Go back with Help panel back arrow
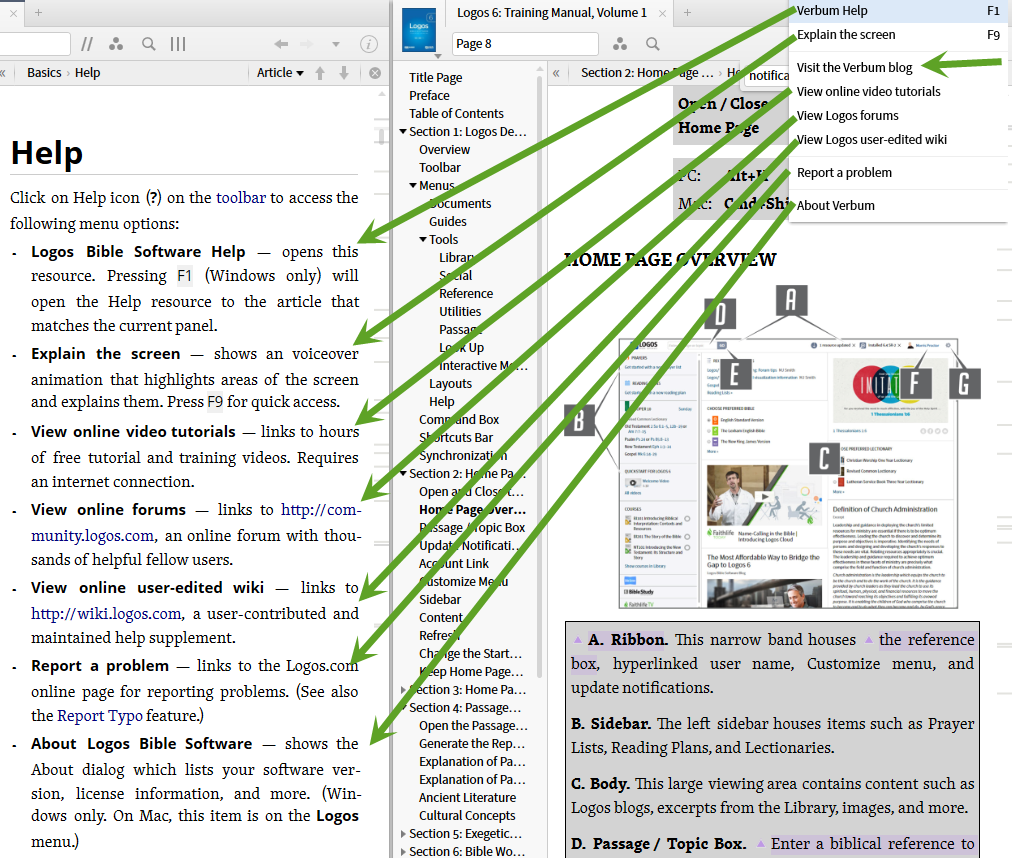This screenshot has width=1012, height=858. coord(281,44)
